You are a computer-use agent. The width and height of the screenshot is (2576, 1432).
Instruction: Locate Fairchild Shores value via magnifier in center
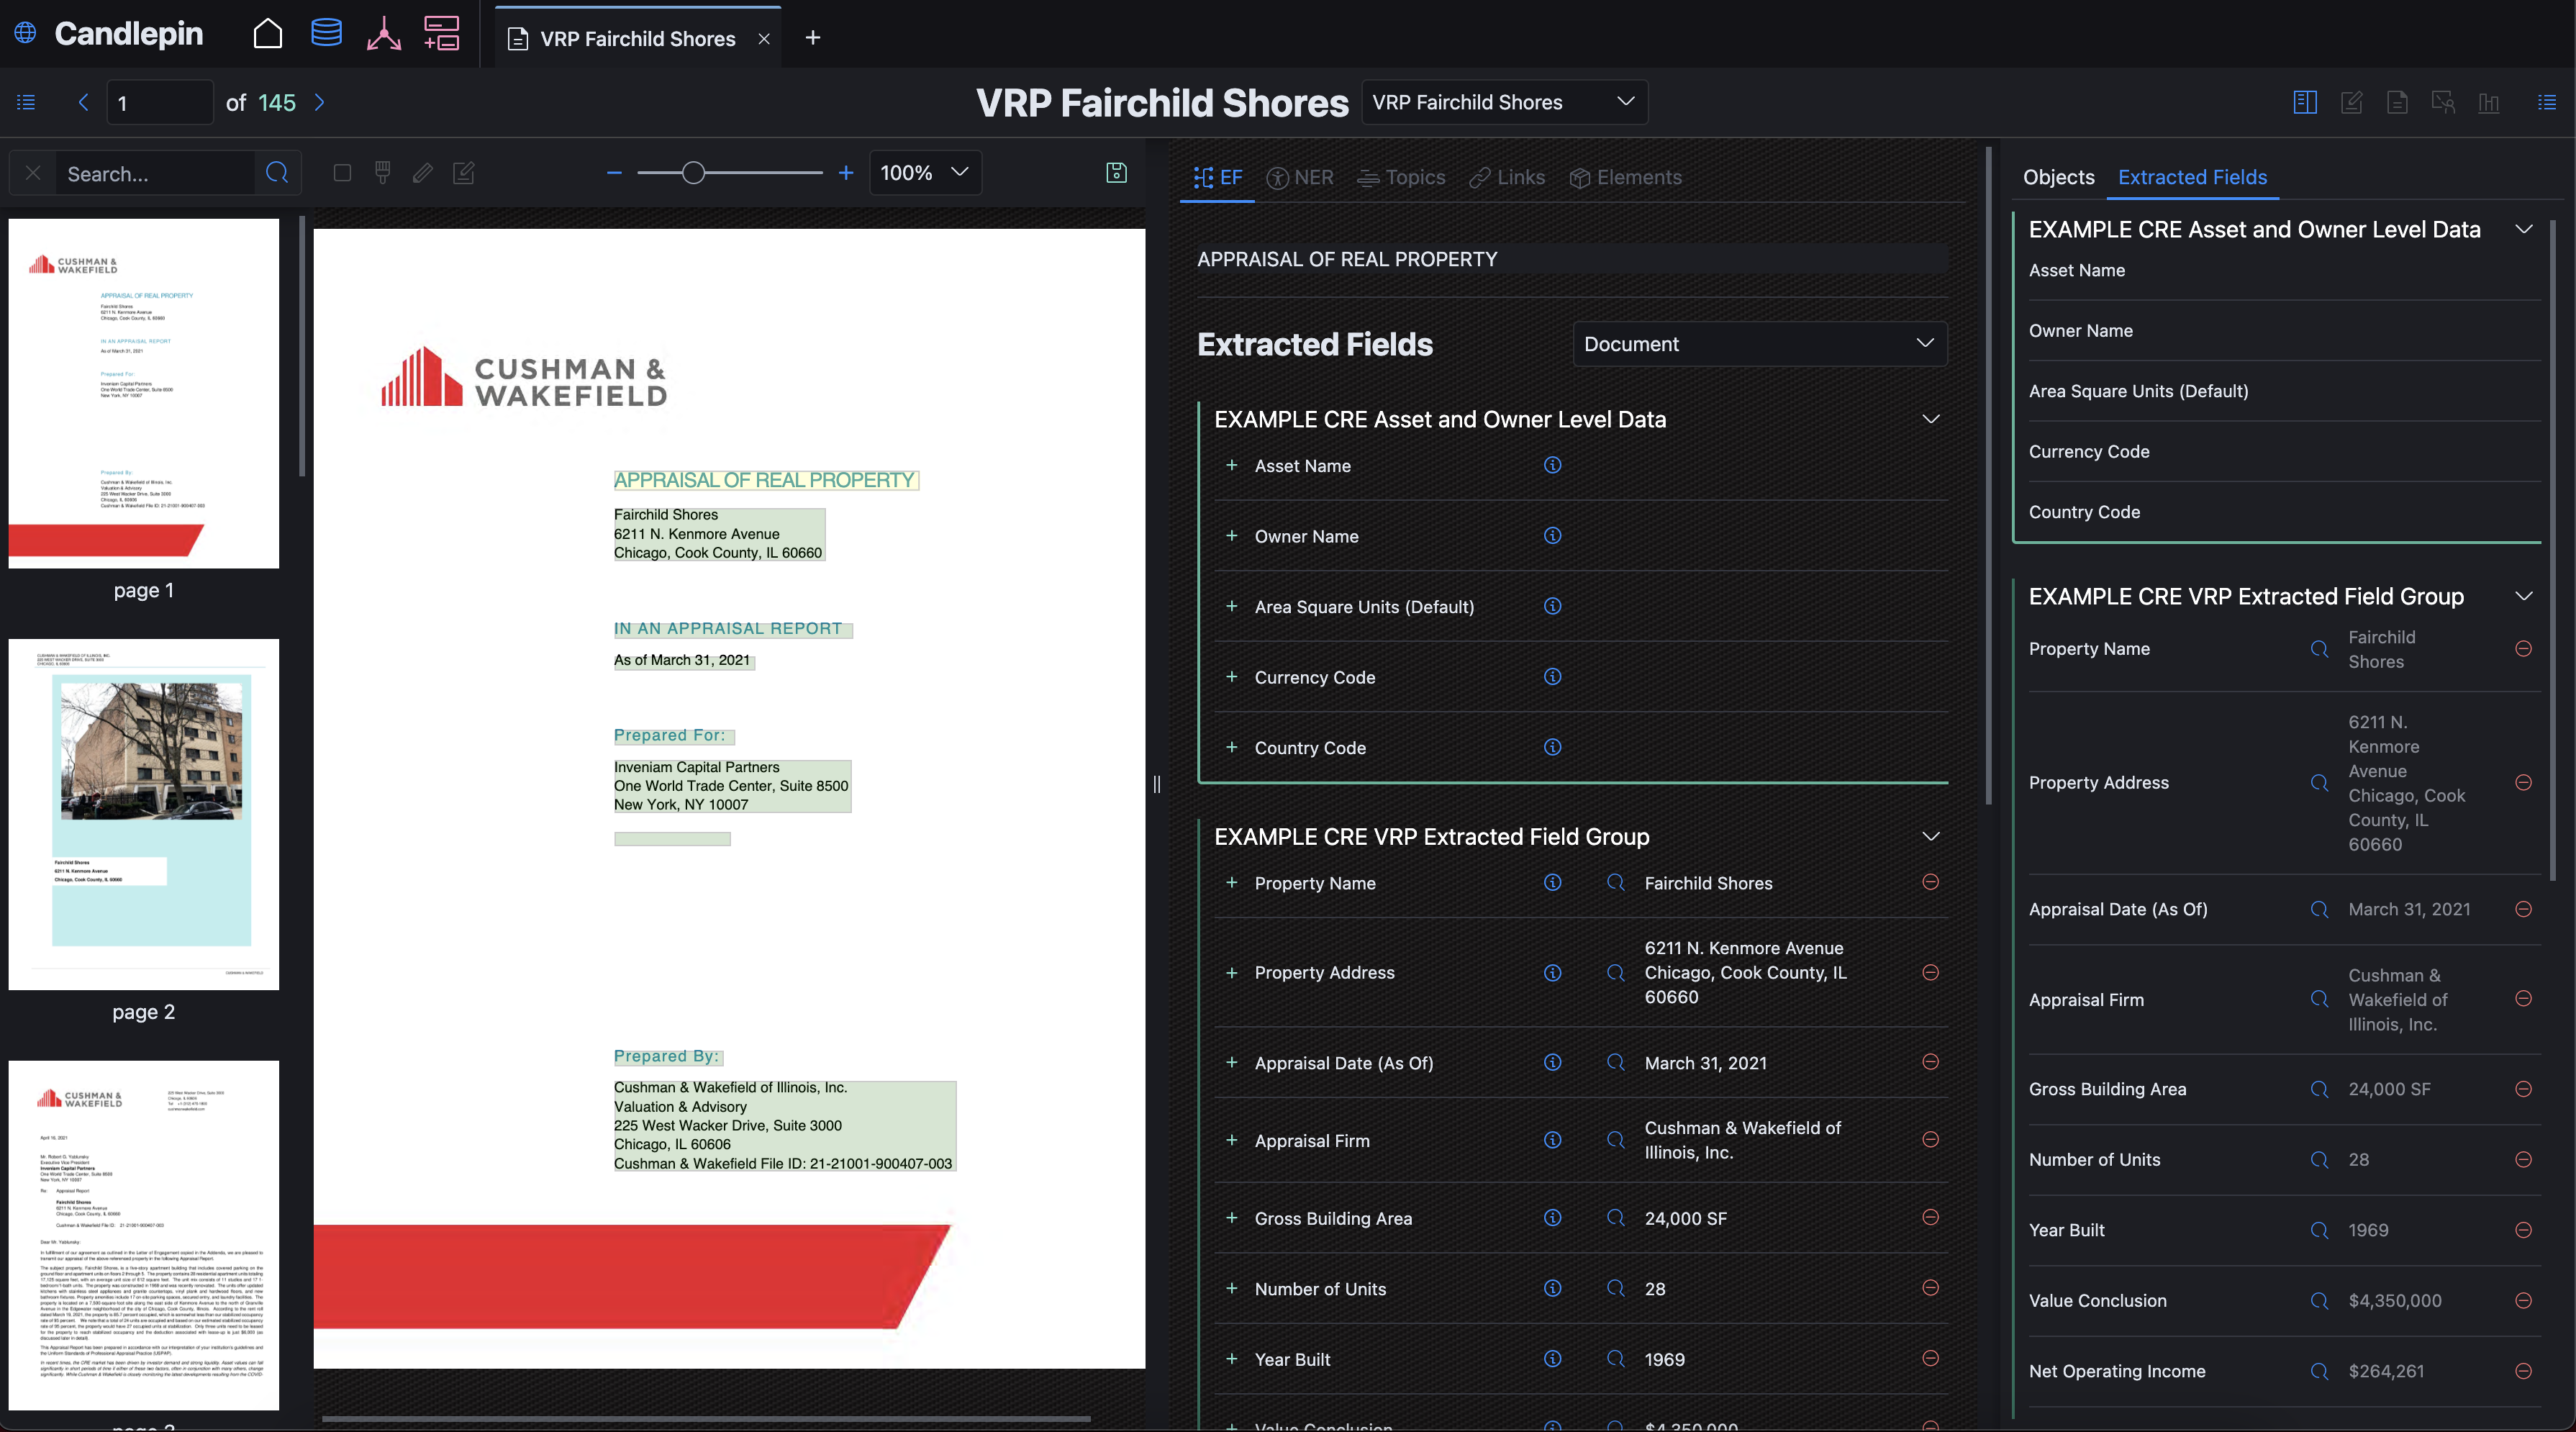pos(1615,882)
